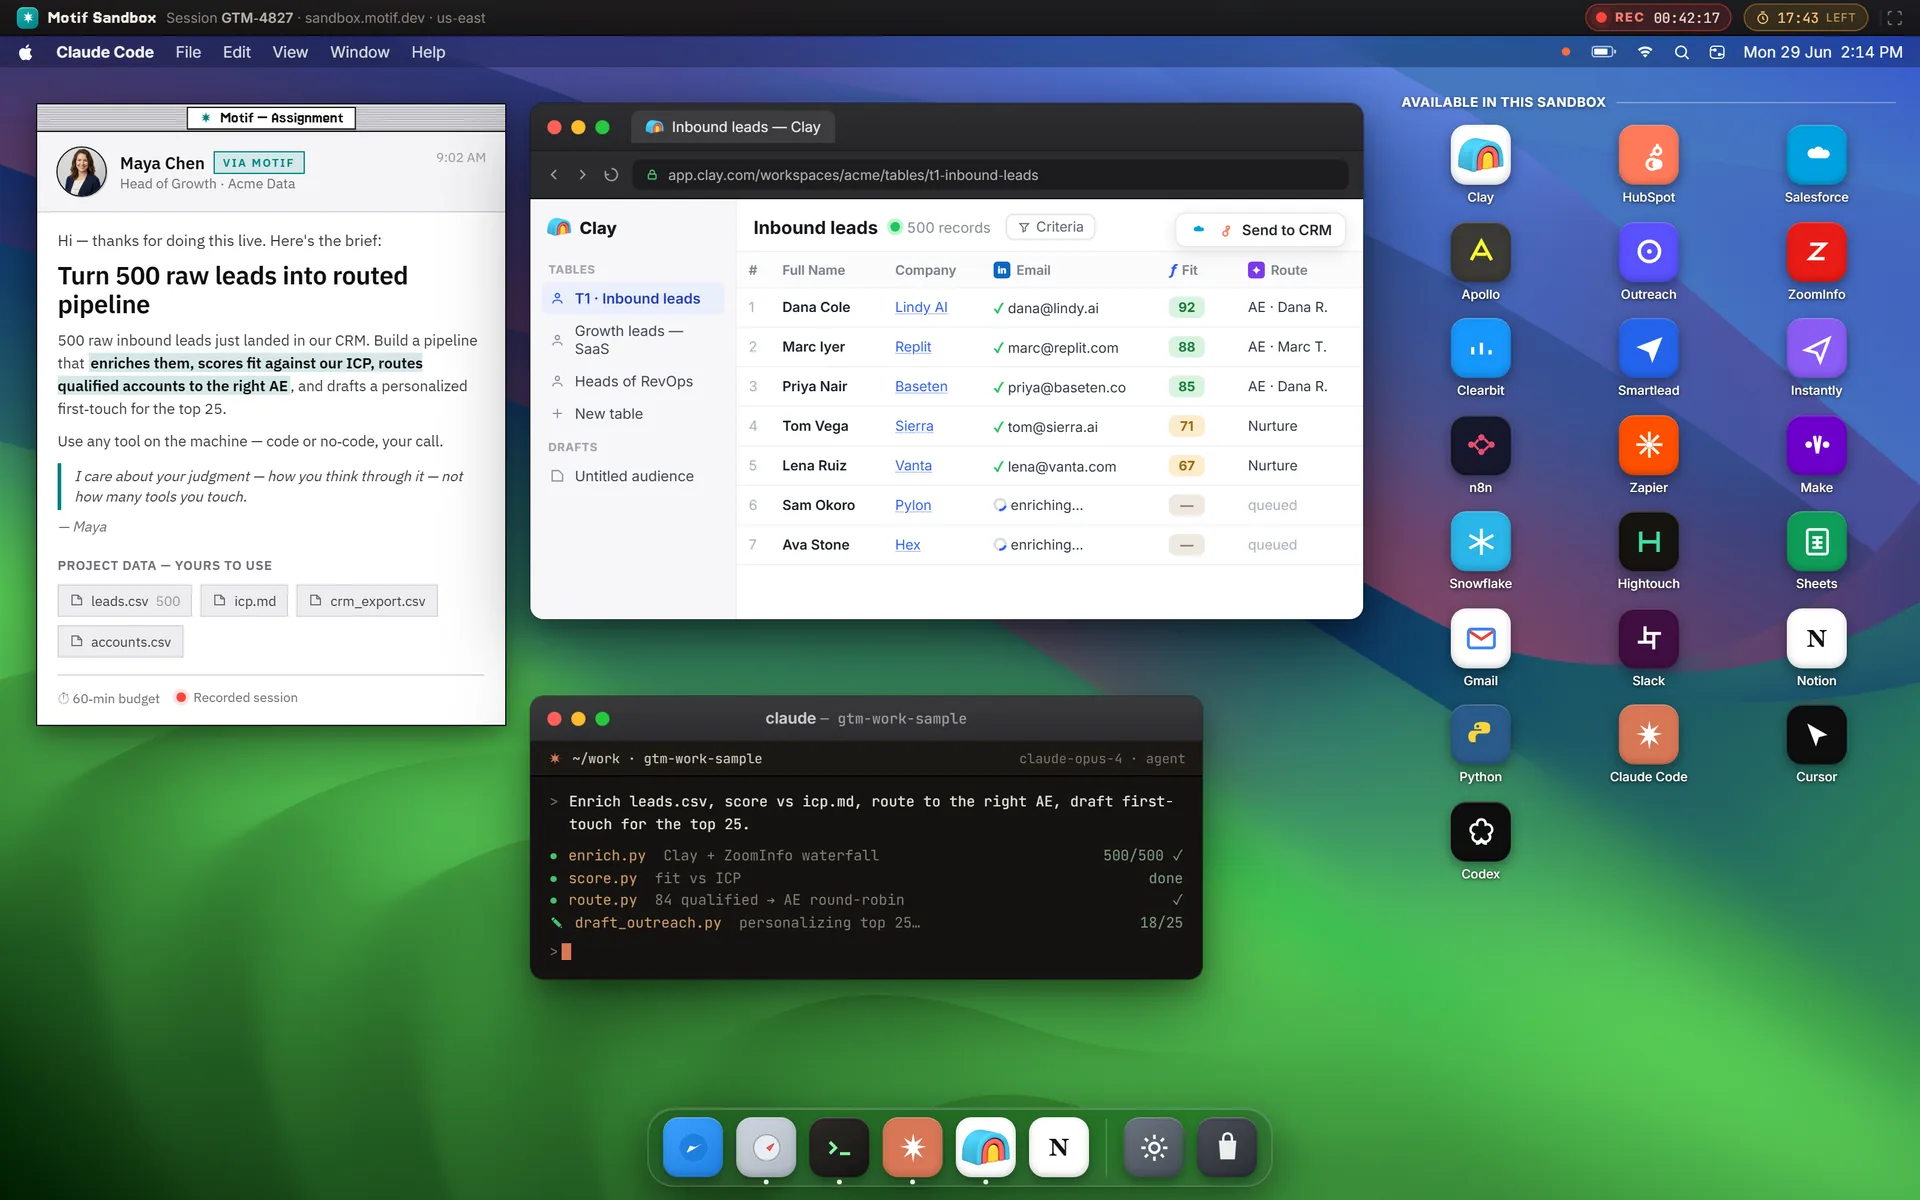Image resolution: width=1920 pixels, height=1200 pixels.
Task: Open the Replit company link
Action: pyautogui.click(x=912, y=347)
